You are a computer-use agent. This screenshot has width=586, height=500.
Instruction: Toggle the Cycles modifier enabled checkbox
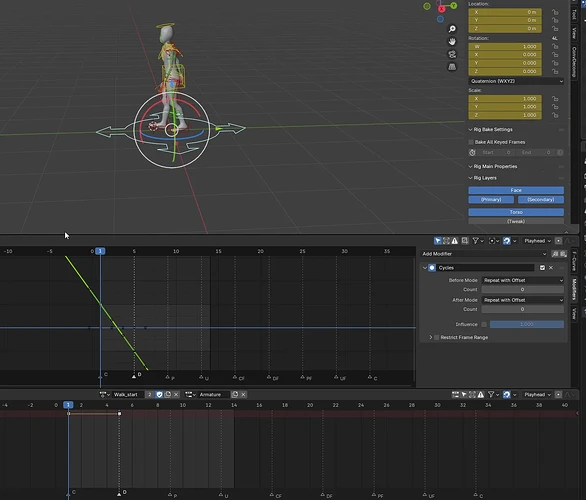click(542, 268)
